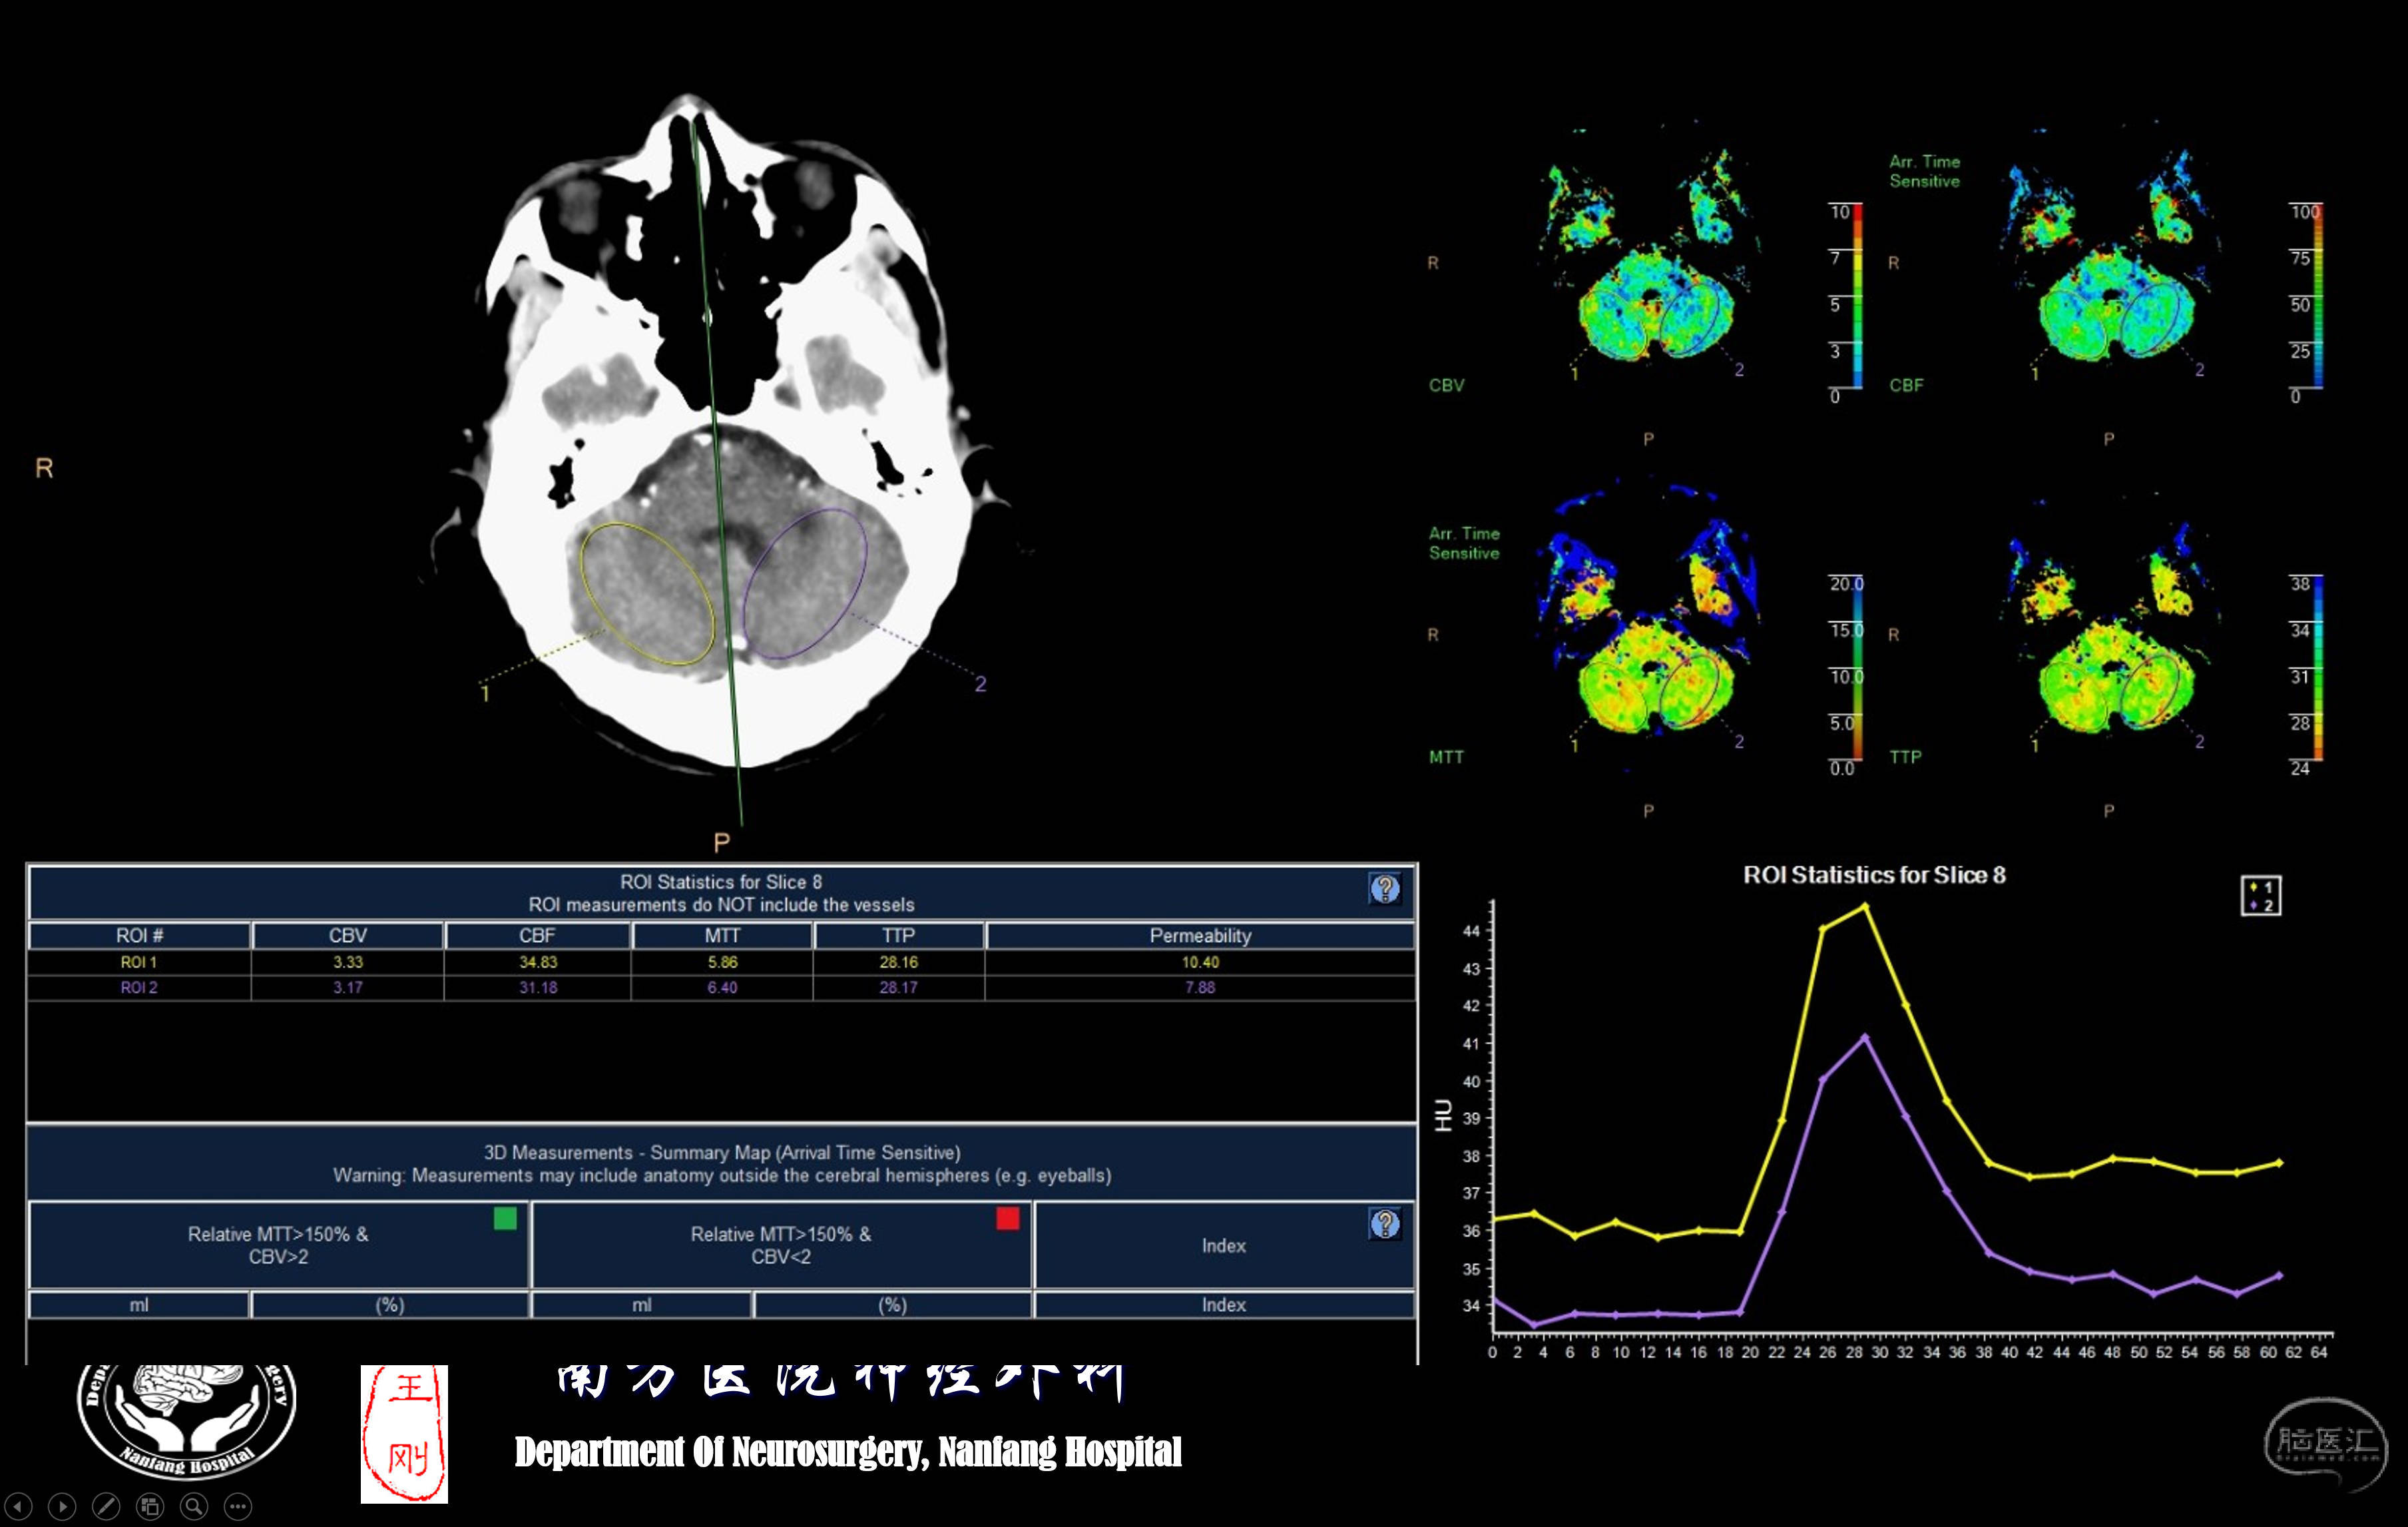Advance to the next slide arrow
The width and height of the screenshot is (2408, 1527).
coord(62,1506)
